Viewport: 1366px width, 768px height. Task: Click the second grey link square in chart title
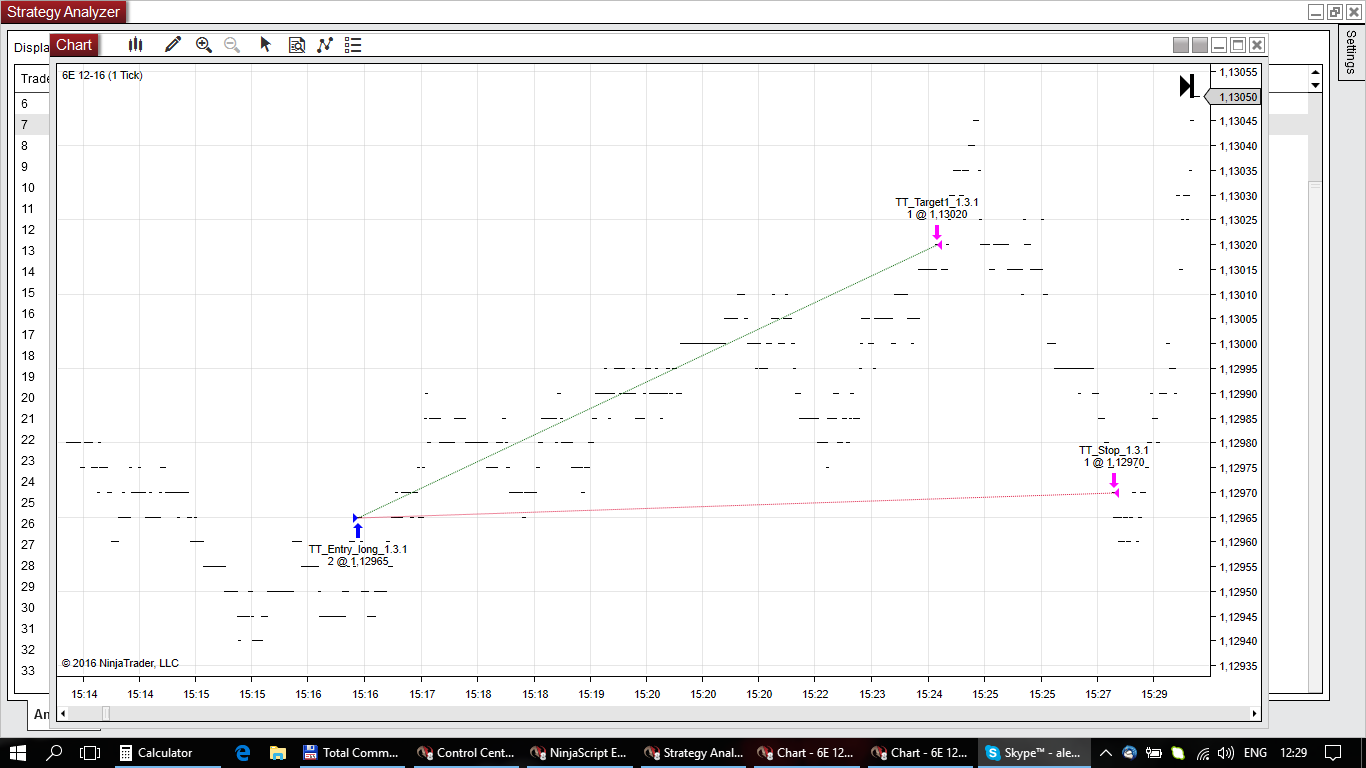pyautogui.click(x=1200, y=45)
